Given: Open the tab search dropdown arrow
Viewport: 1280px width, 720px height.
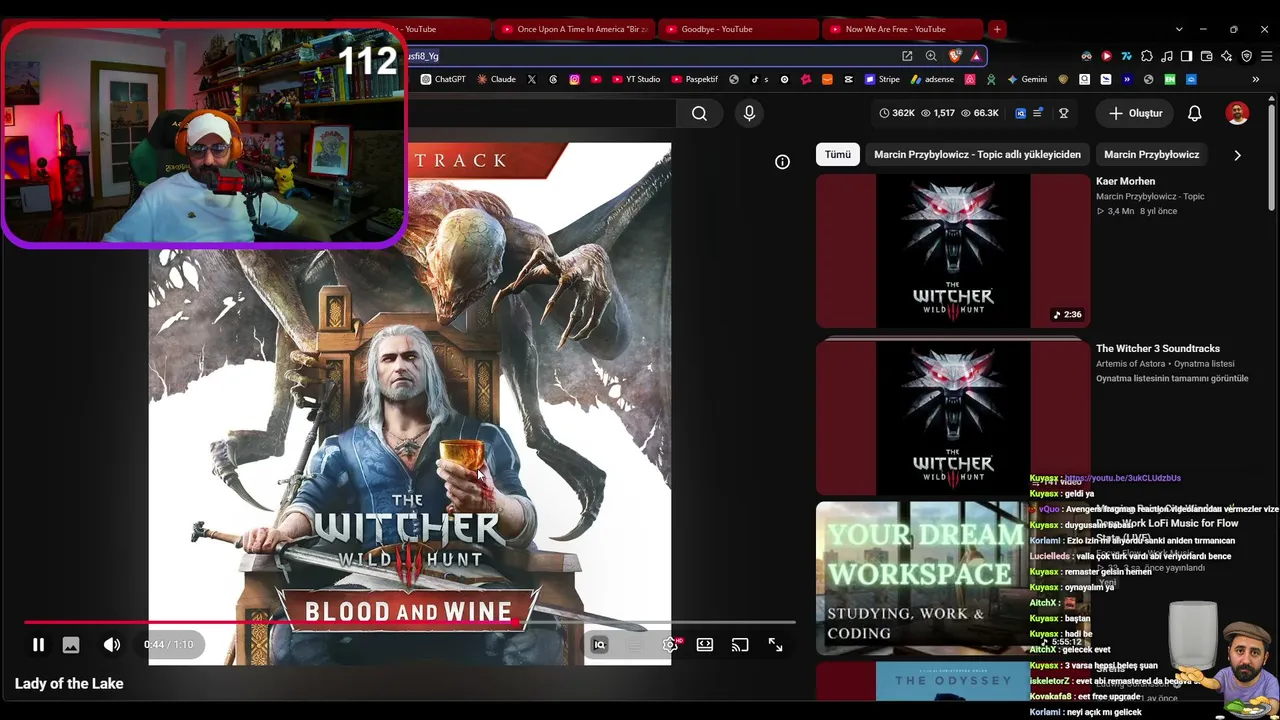Looking at the screenshot, I should (x=1179, y=29).
